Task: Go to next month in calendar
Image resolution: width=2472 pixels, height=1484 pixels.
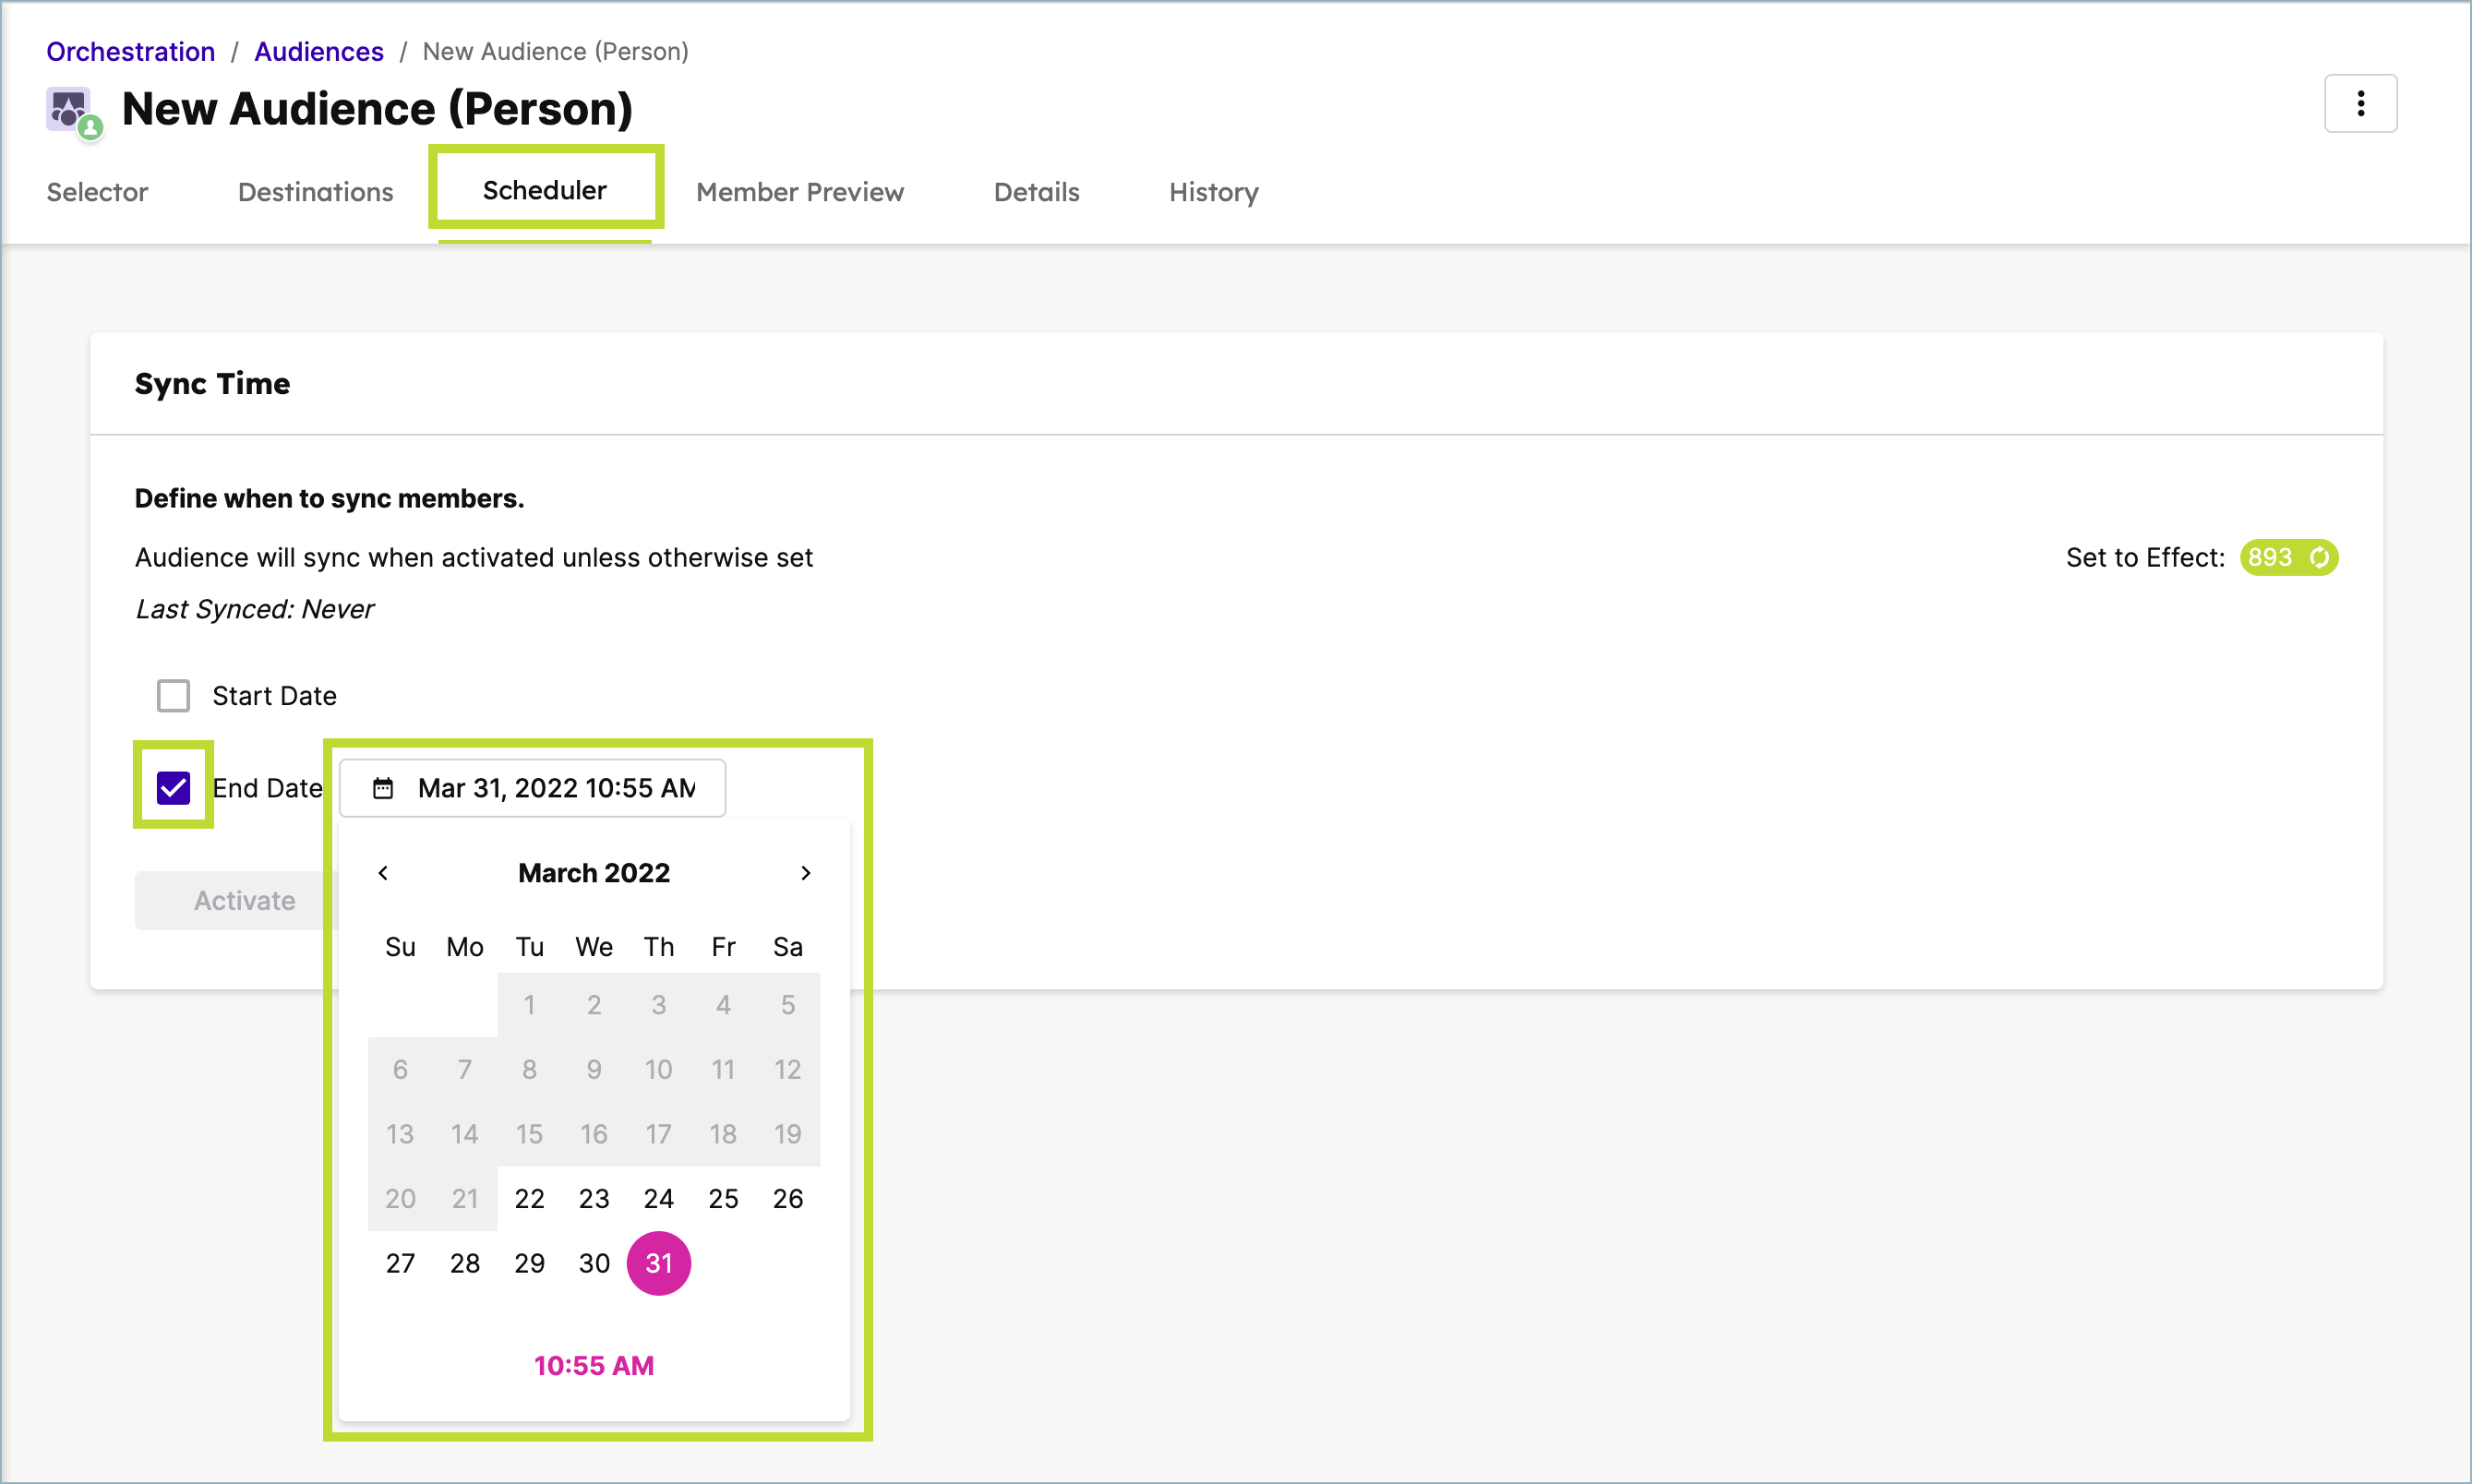Action: pyautogui.click(x=805, y=873)
